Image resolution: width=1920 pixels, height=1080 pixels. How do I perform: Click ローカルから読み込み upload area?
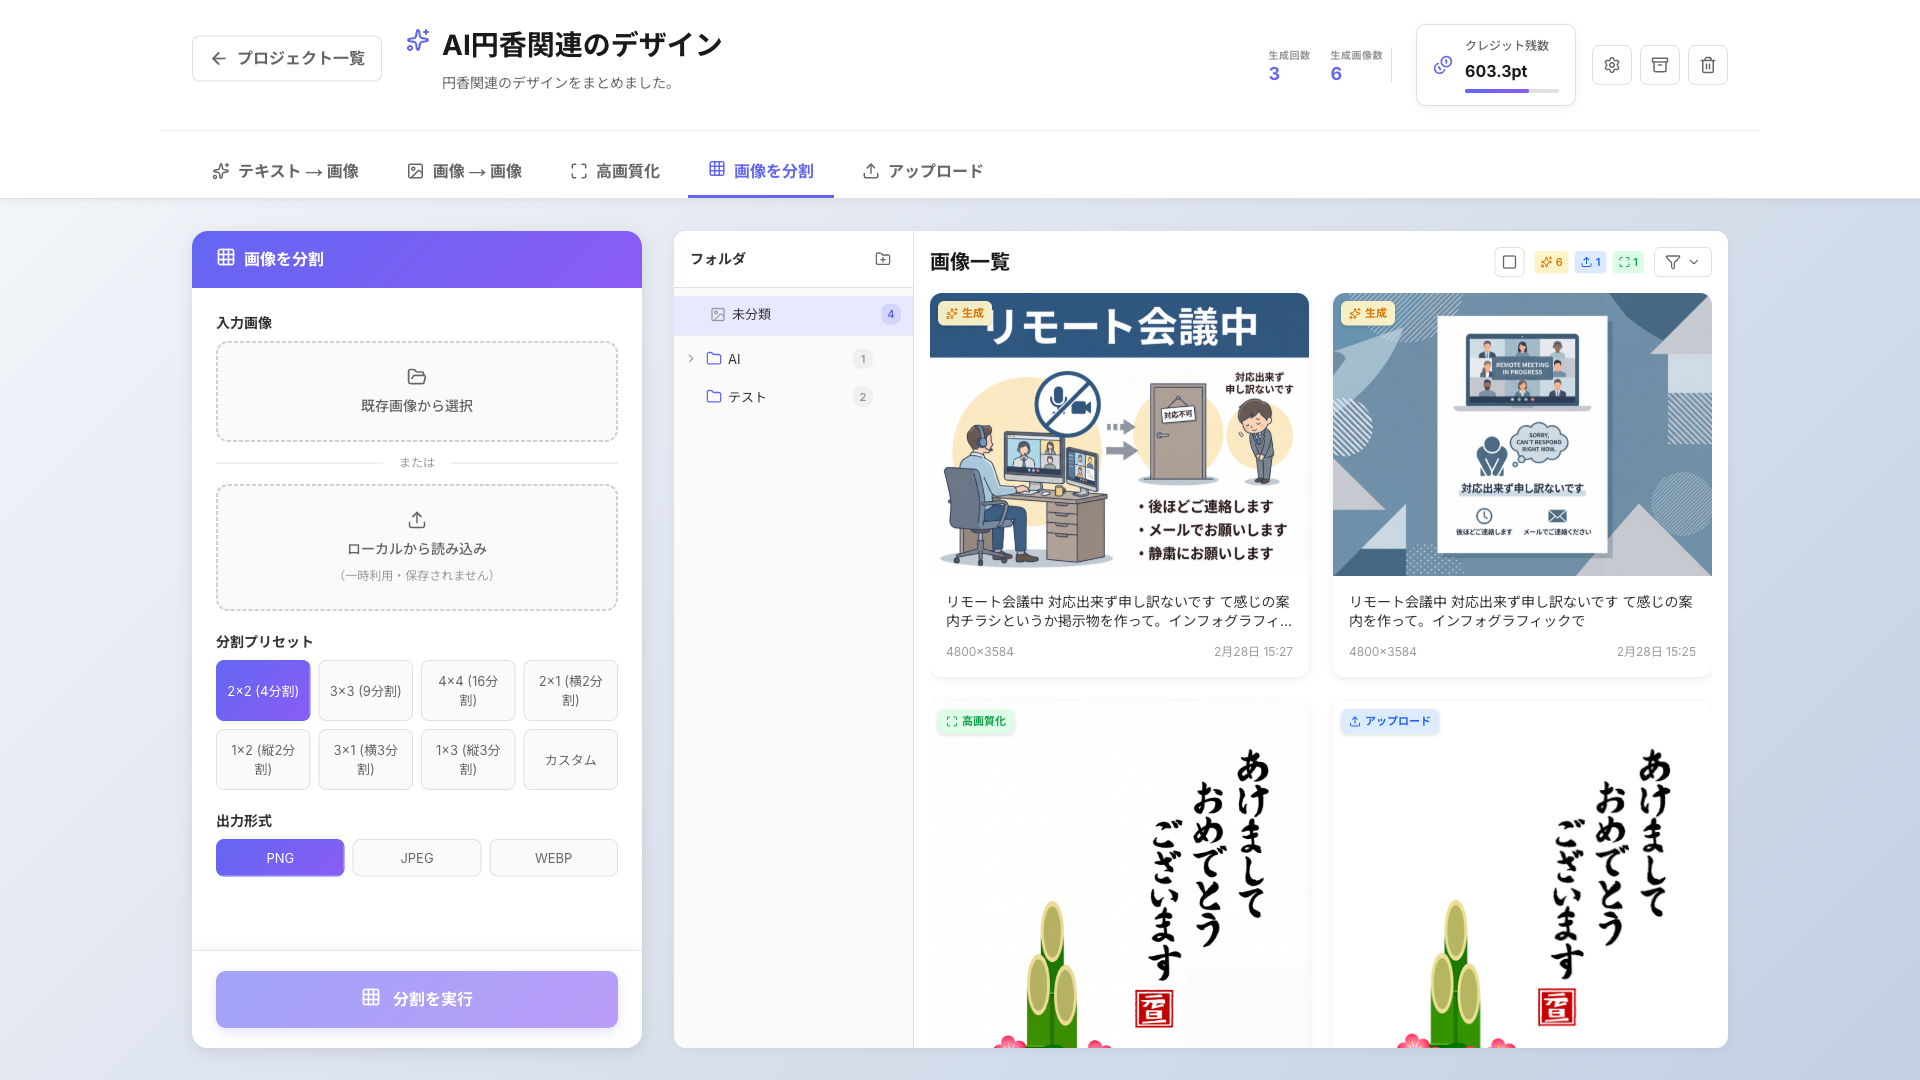pyautogui.click(x=417, y=547)
